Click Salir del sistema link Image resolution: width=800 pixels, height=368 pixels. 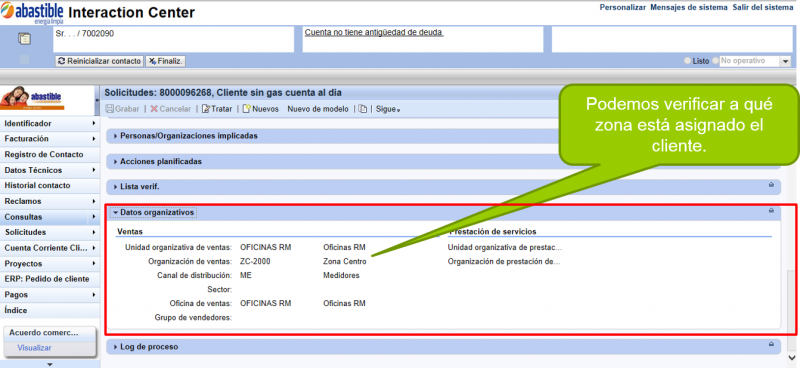coord(763,8)
